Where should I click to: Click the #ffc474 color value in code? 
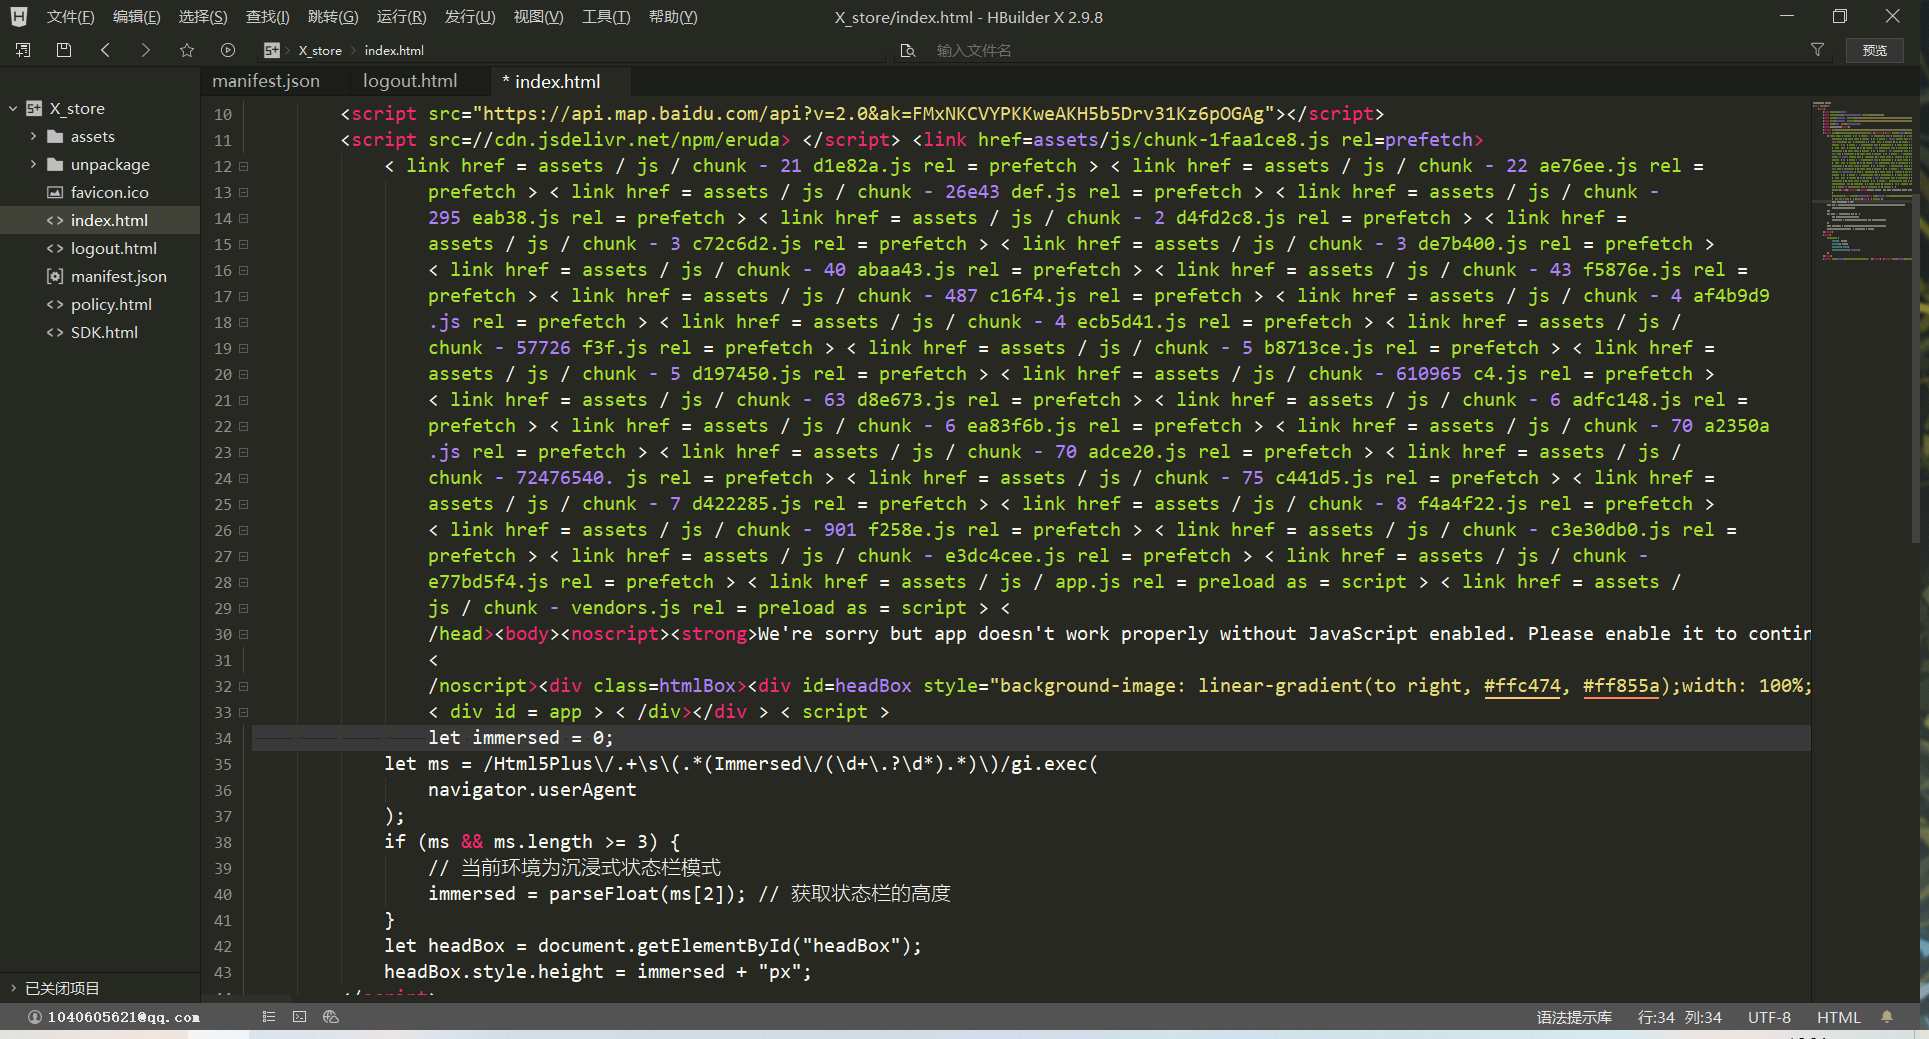tap(1522, 686)
